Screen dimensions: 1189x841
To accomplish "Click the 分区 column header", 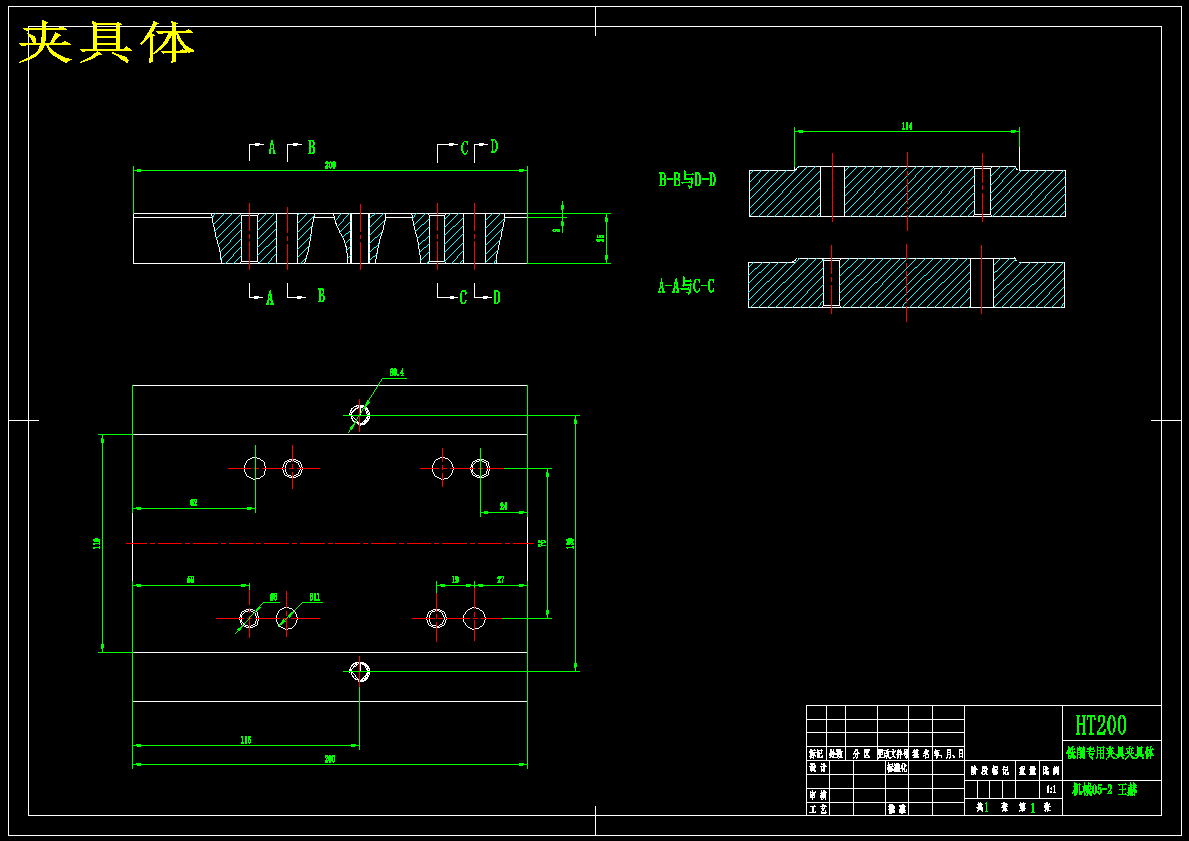I will 861,755.
